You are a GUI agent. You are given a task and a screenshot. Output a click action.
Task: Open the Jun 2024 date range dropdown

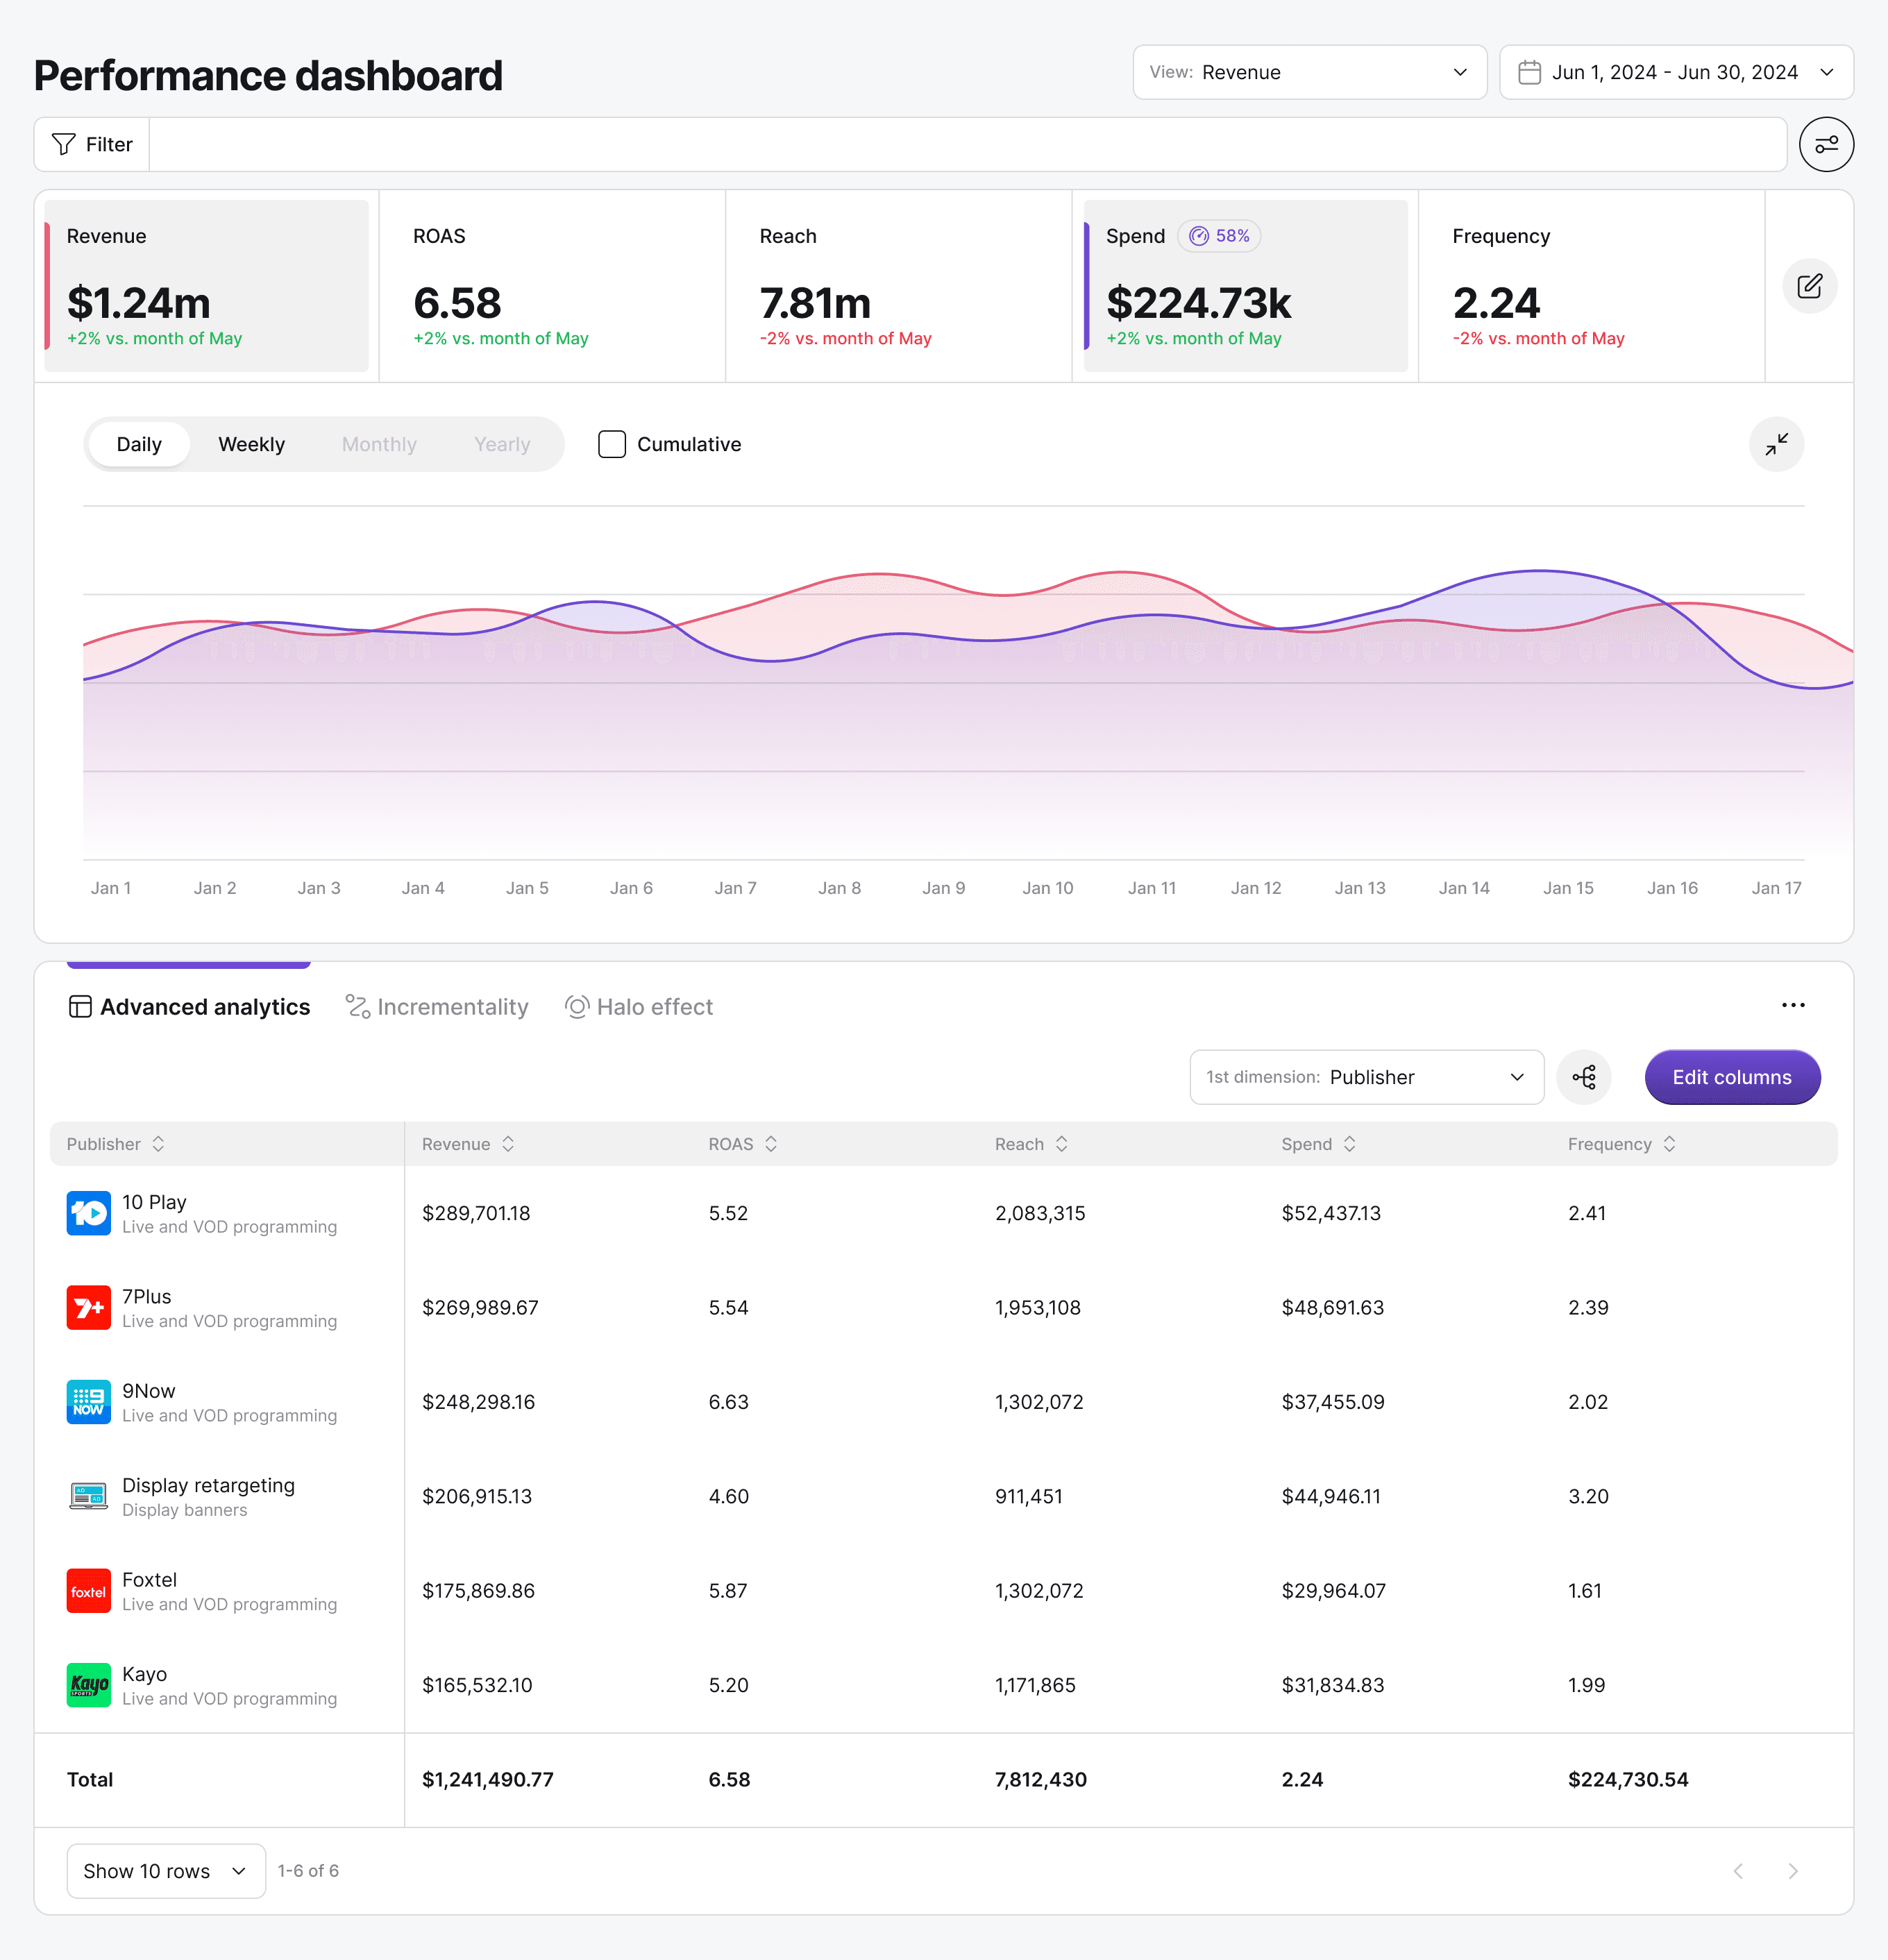click(1676, 72)
